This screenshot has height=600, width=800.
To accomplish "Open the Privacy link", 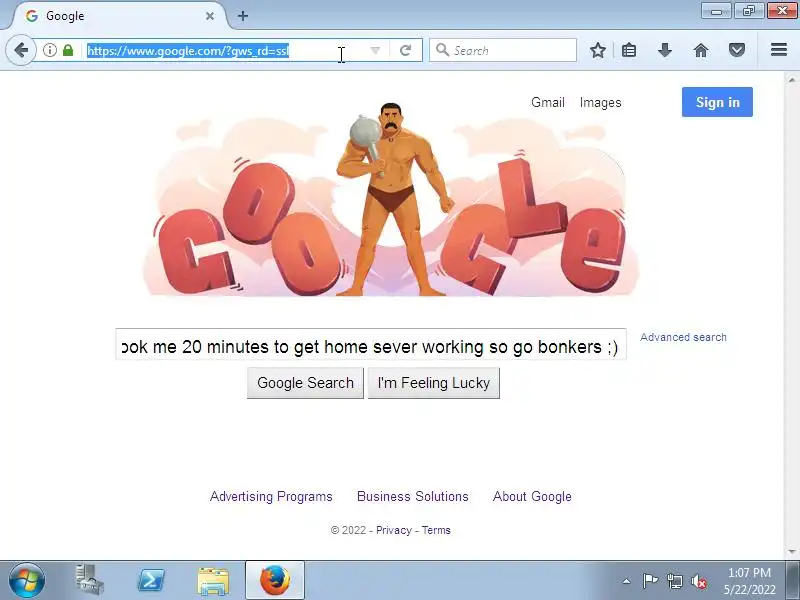I will pyautogui.click(x=393, y=530).
